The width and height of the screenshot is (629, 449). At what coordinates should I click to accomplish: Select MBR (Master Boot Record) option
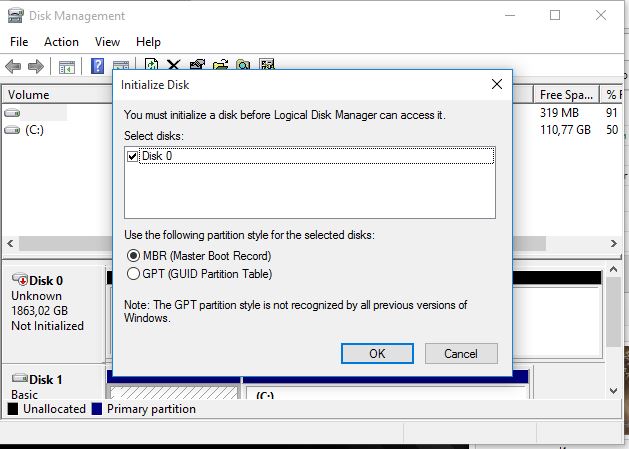[x=133, y=256]
